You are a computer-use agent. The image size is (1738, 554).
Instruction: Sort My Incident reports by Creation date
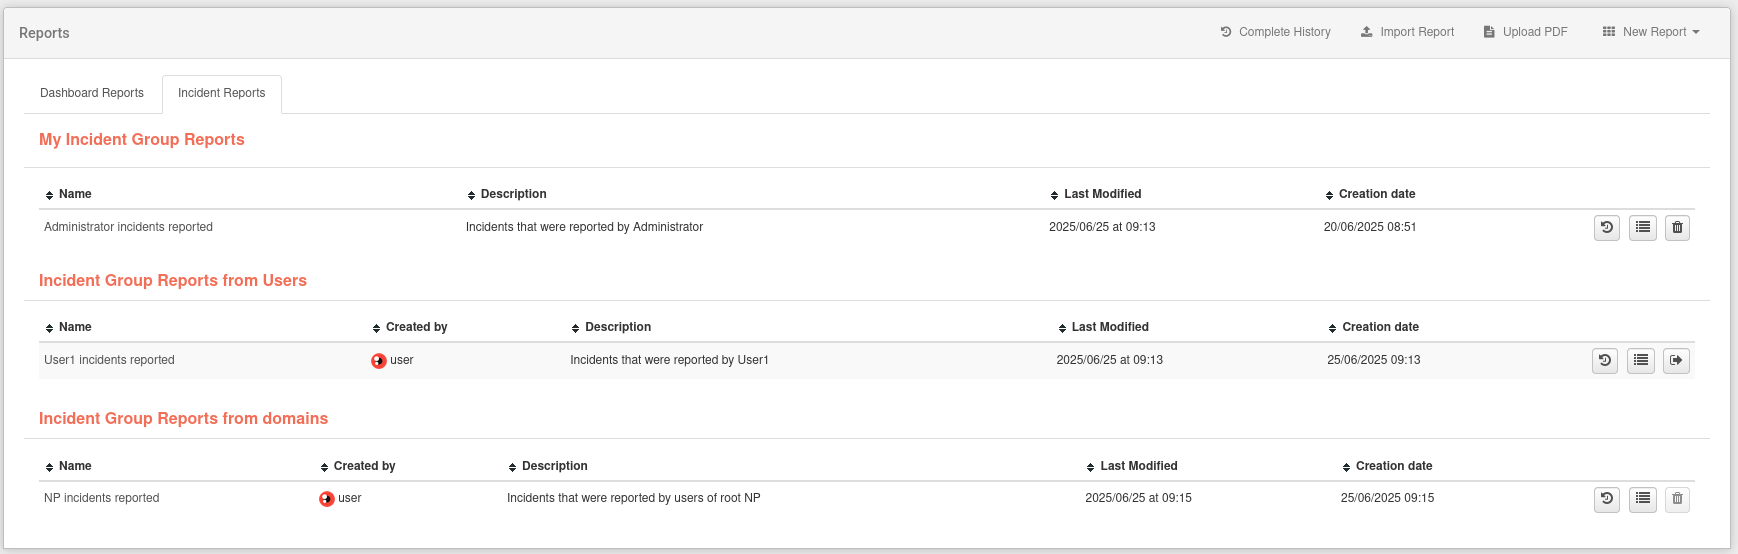1370,194
